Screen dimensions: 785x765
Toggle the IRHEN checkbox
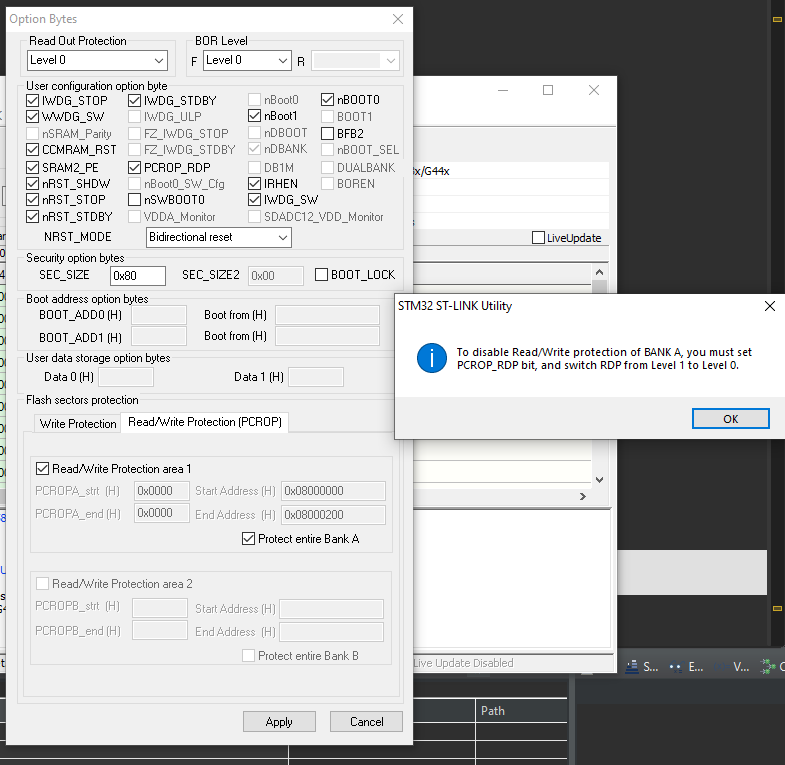(254, 184)
